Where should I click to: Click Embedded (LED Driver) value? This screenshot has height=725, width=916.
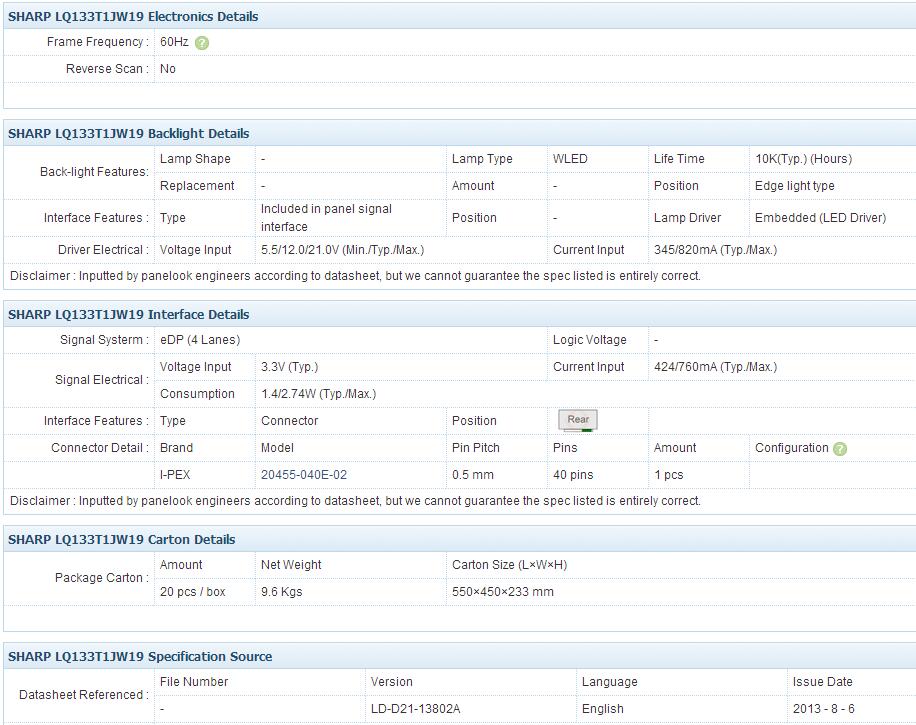pyautogui.click(x=820, y=218)
